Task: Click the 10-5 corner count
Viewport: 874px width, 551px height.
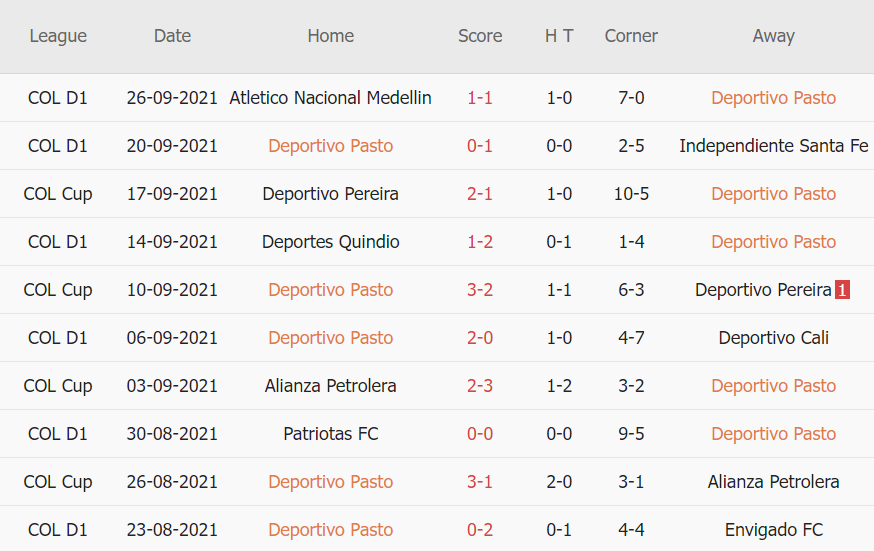Action: [x=631, y=194]
